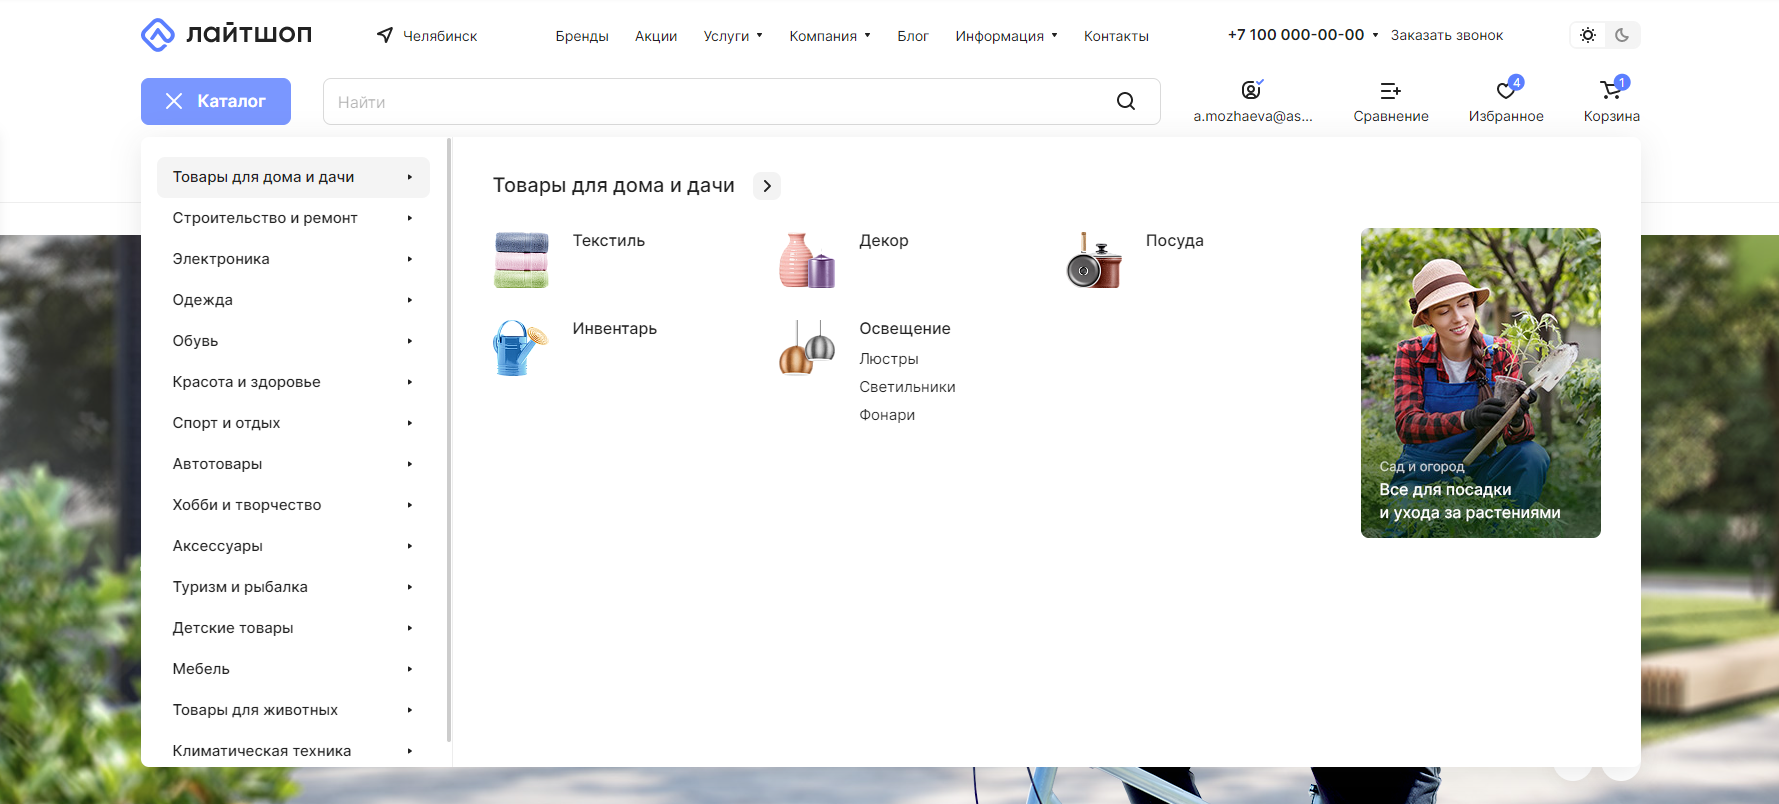Select Туризм и рыбалка category
The height and width of the screenshot is (804, 1779).
[293, 587]
